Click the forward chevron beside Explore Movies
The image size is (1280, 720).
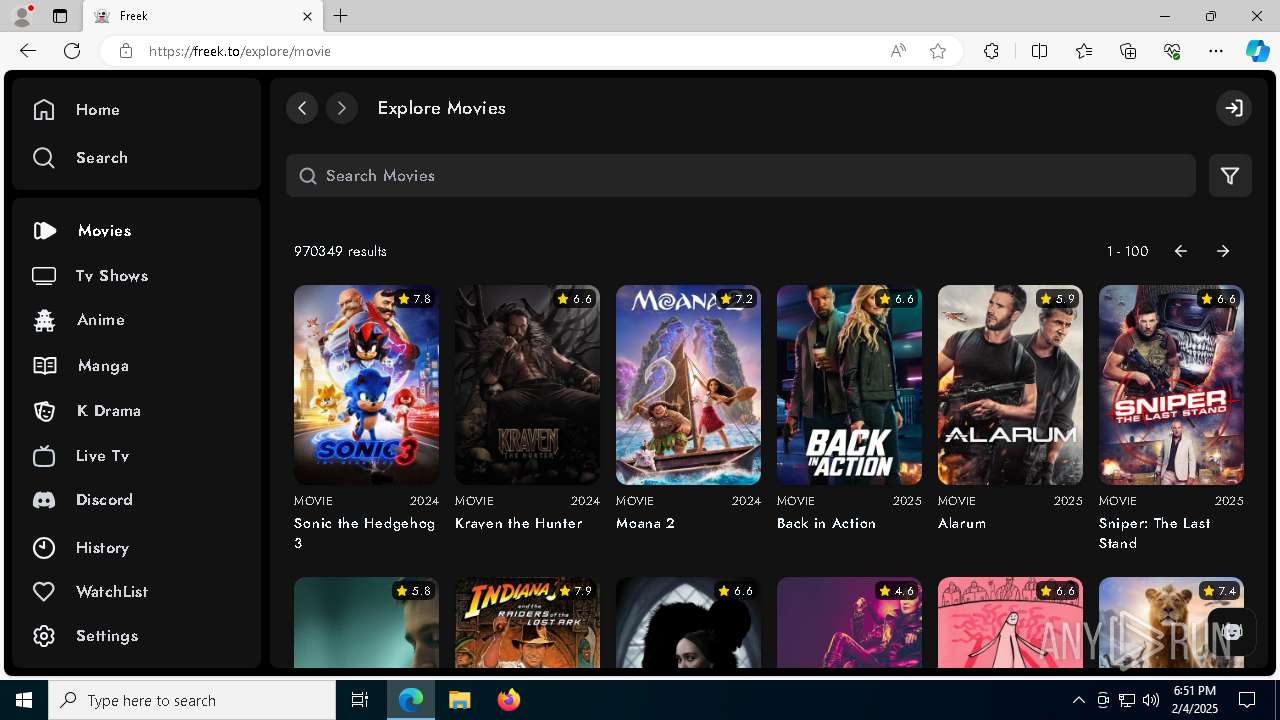pos(342,108)
